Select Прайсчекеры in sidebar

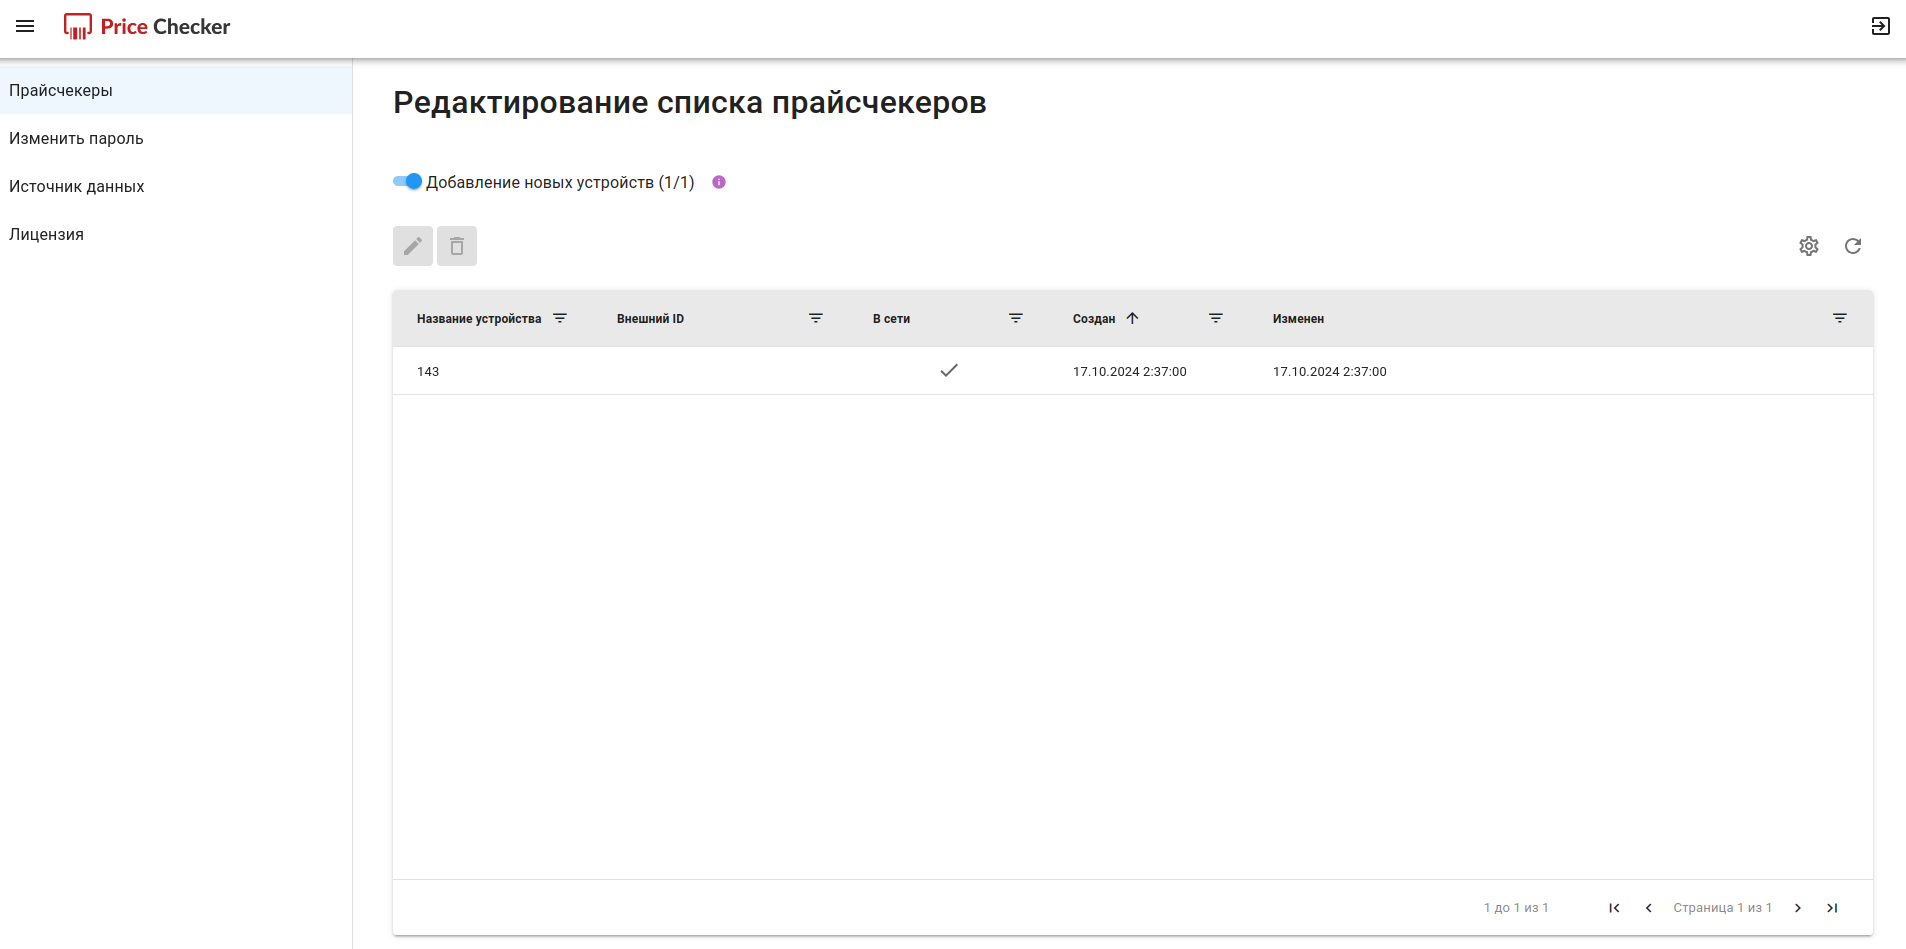176,90
